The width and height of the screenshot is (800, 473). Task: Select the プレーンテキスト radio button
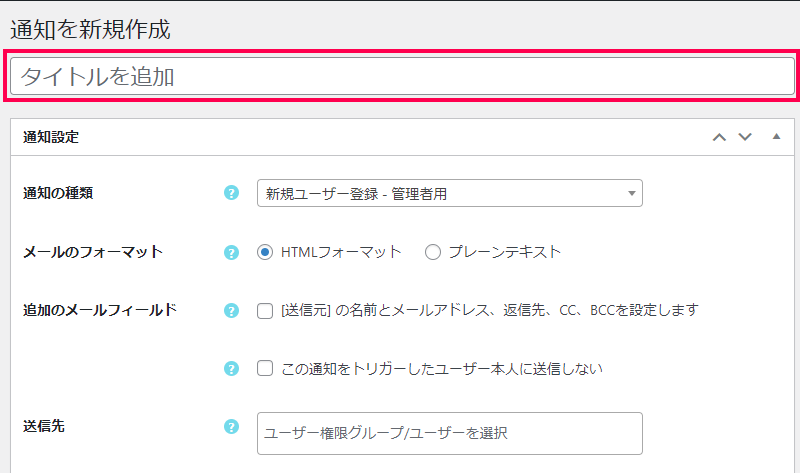click(x=433, y=252)
